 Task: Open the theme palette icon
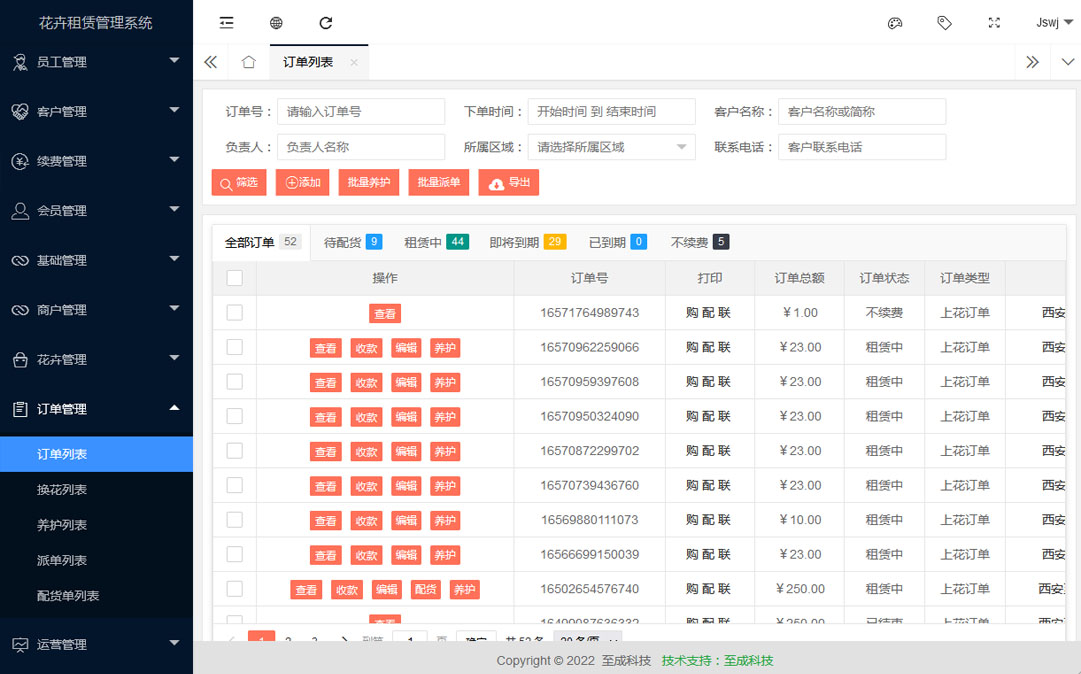[895, 23]
